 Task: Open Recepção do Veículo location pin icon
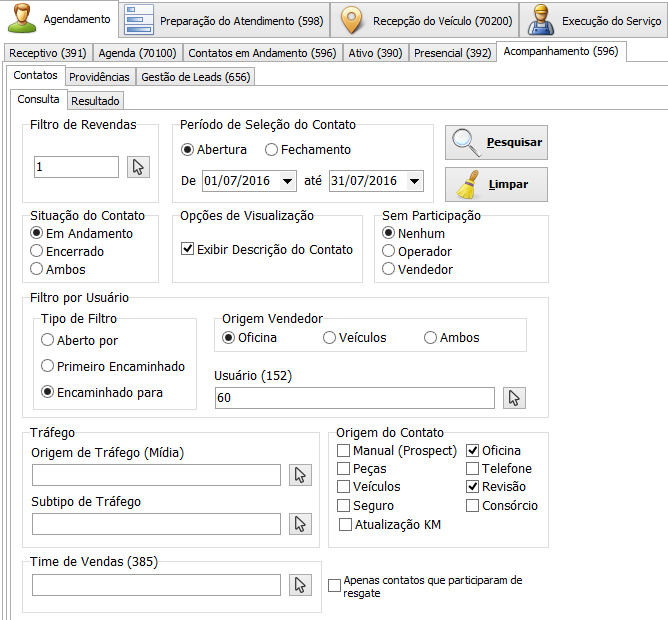coord(350,20)
